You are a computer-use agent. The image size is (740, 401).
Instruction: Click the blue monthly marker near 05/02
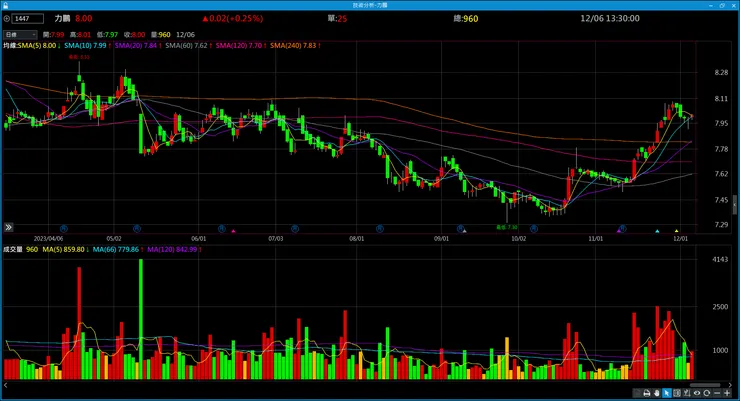point(137,228)
